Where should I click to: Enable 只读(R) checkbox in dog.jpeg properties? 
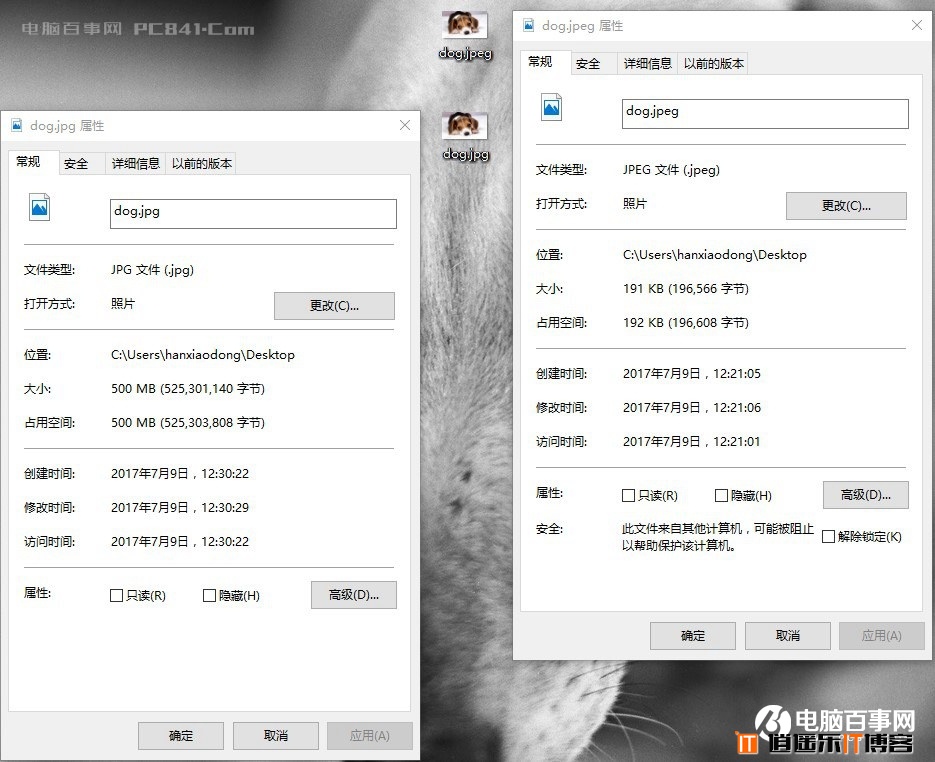pos(628,495)
